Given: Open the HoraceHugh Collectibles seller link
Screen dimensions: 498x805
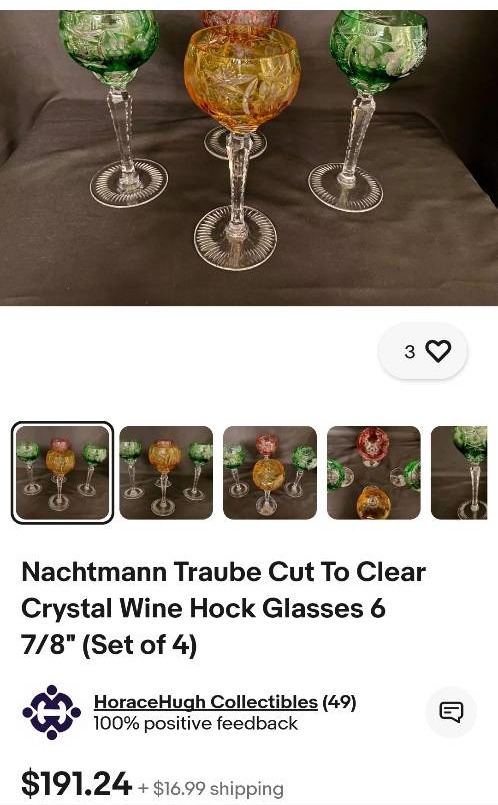Looking at the screenshot, I should tap(205, 702).
